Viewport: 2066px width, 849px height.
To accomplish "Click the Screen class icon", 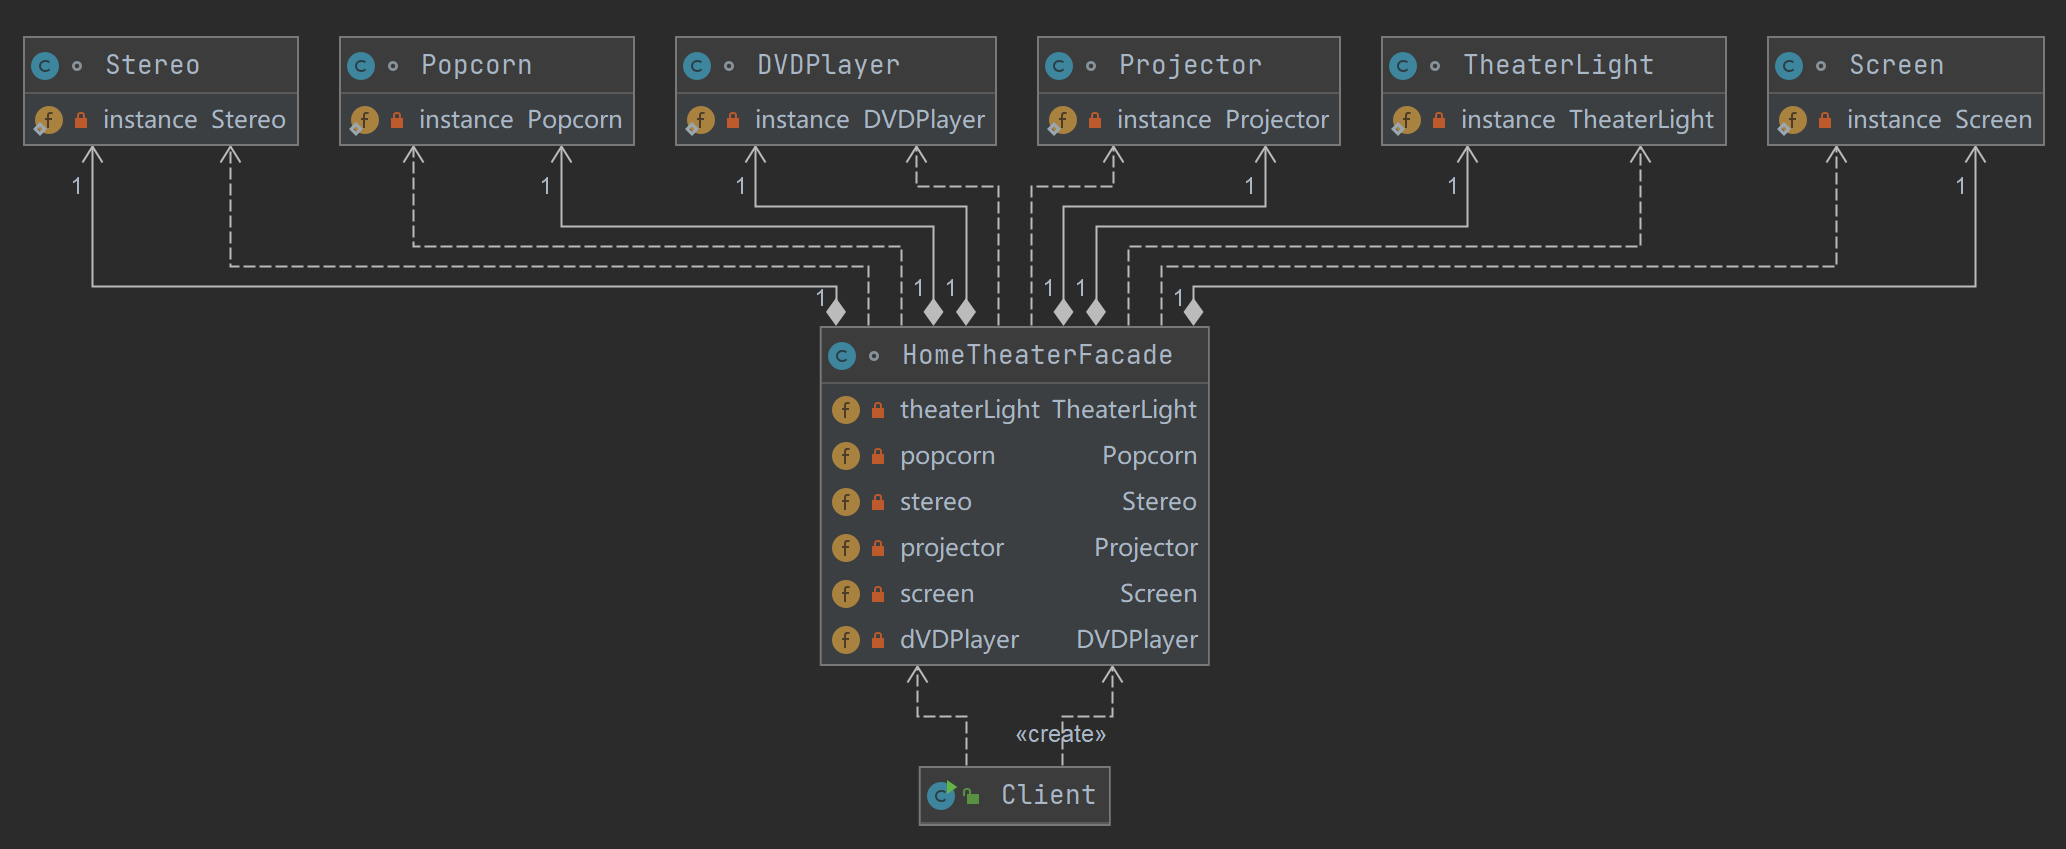I will (x=1789, y=66).
